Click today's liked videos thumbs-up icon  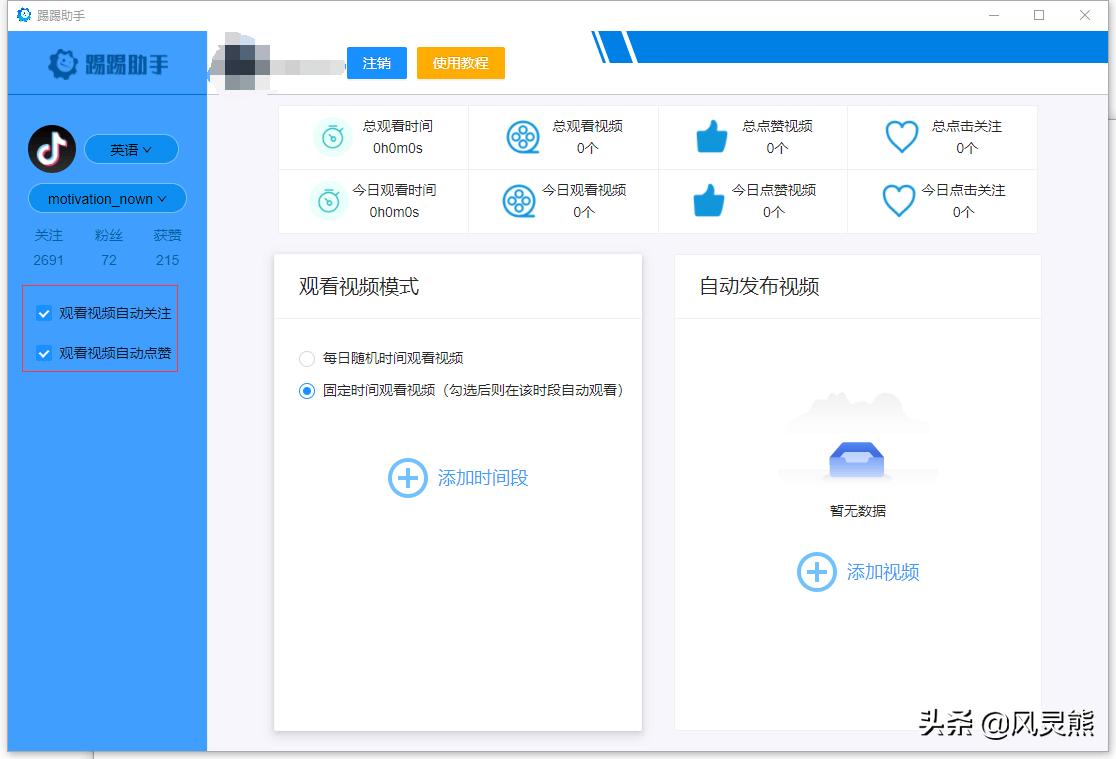pyautogui.click(x=710, y=200)
